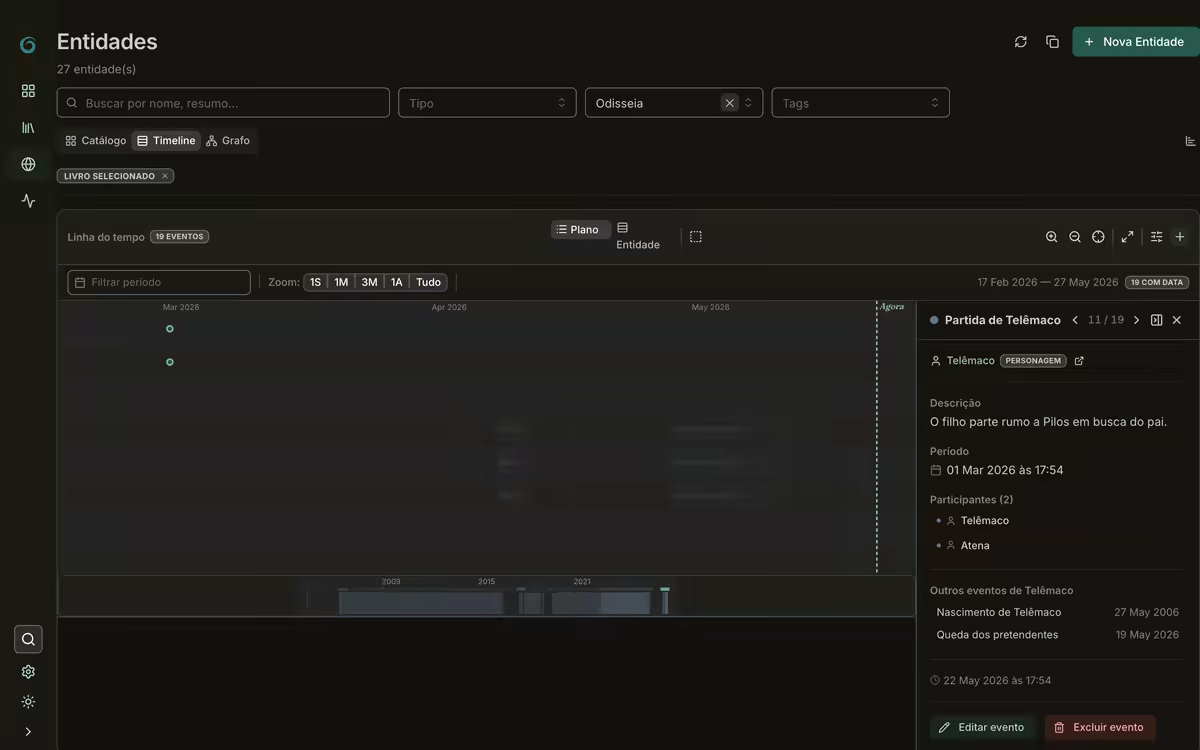Create a Nova Entidade
This screenshot has height=750, width=1200.
1136,42
